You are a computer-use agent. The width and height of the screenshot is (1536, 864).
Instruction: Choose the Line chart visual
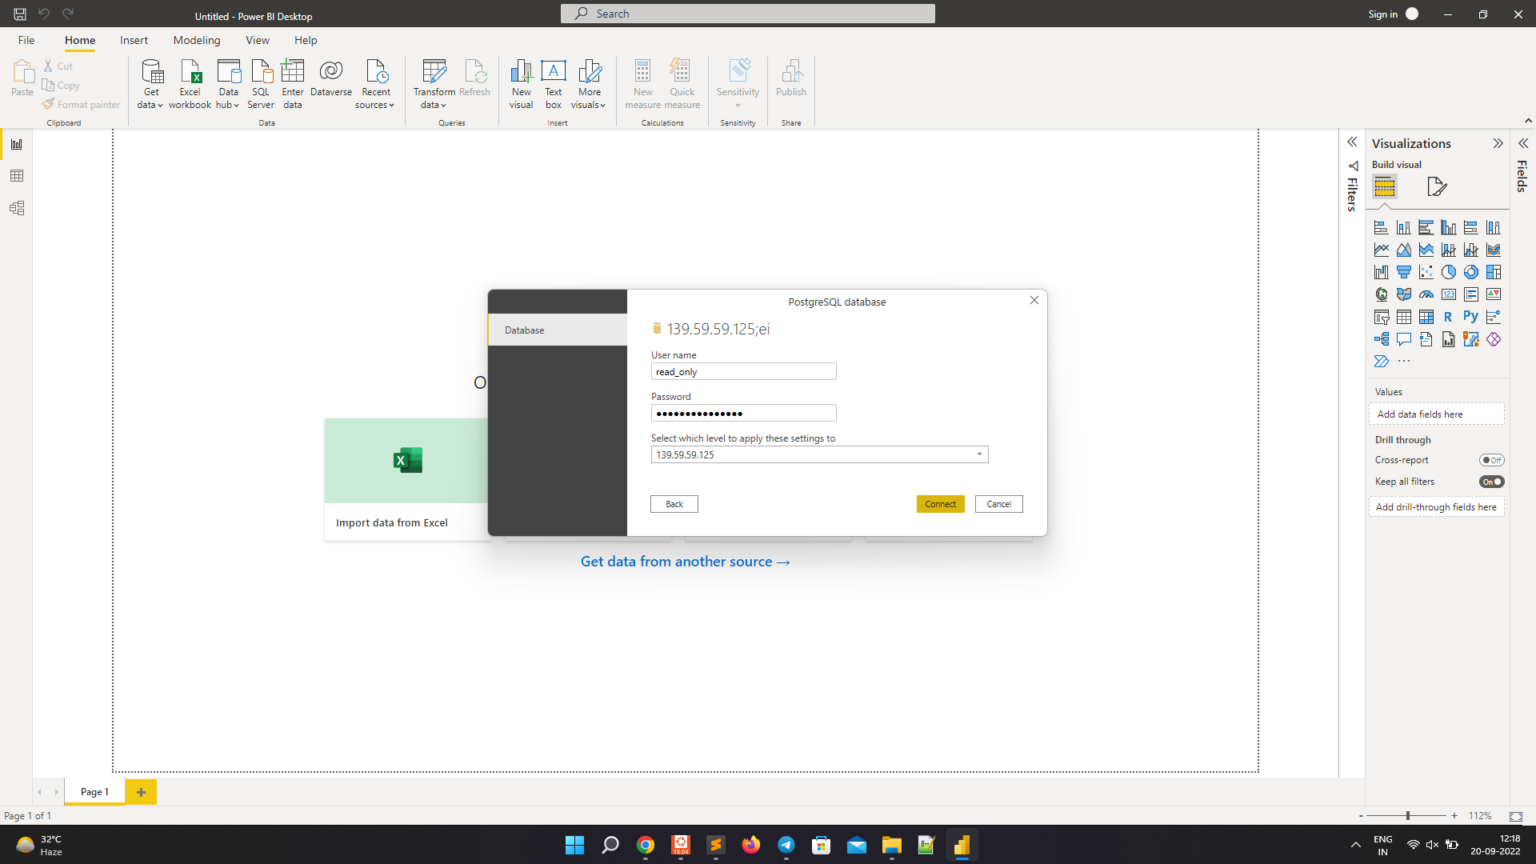(1381, 250)
